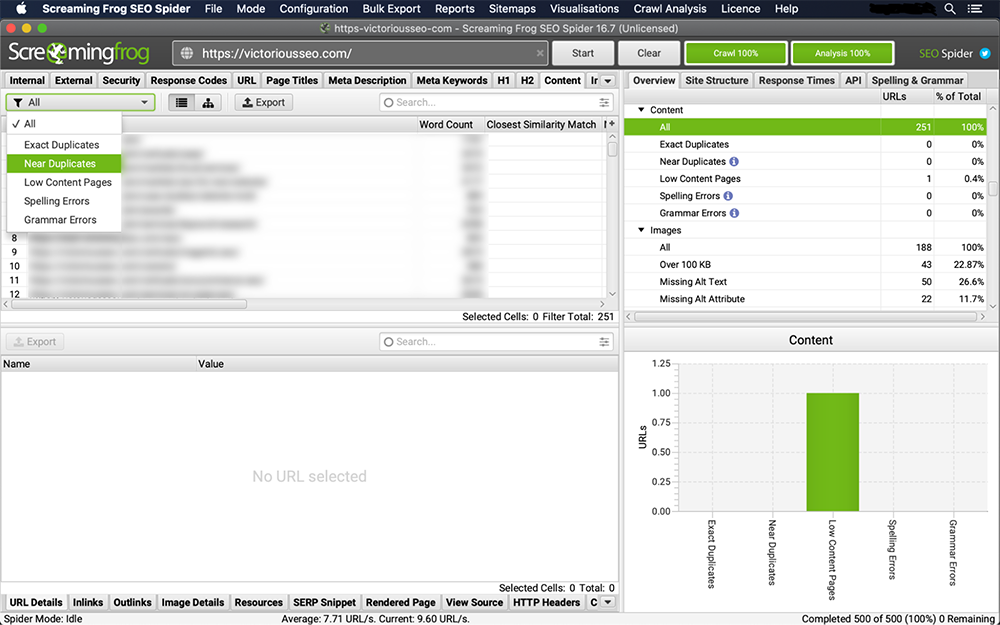This screenshot has height=625, width=1000.
Task: Click the Twitter bird icon
Action: [985, 54]
